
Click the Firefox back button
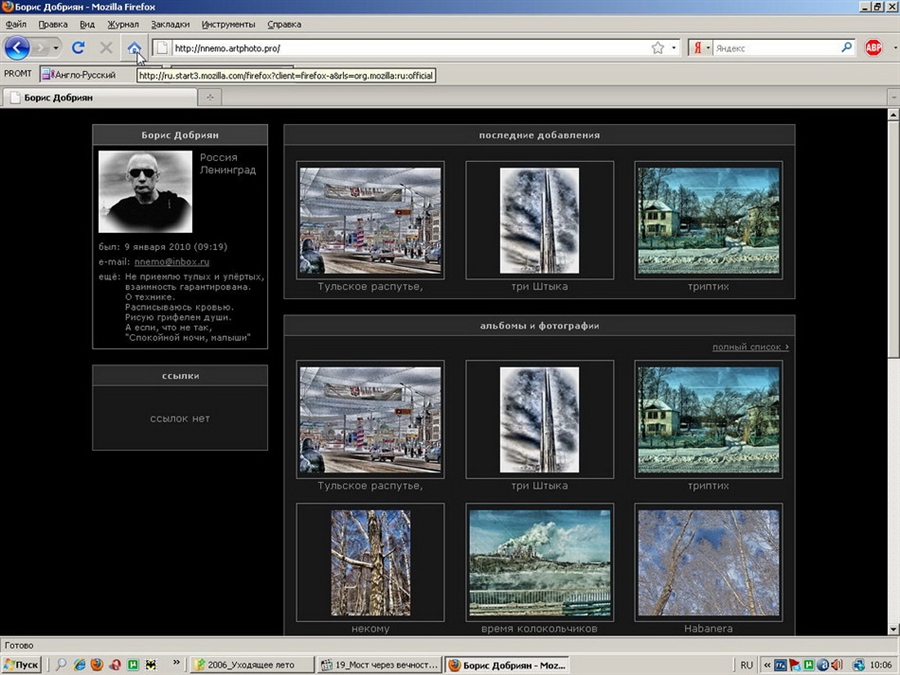click(x=18, y=47)
